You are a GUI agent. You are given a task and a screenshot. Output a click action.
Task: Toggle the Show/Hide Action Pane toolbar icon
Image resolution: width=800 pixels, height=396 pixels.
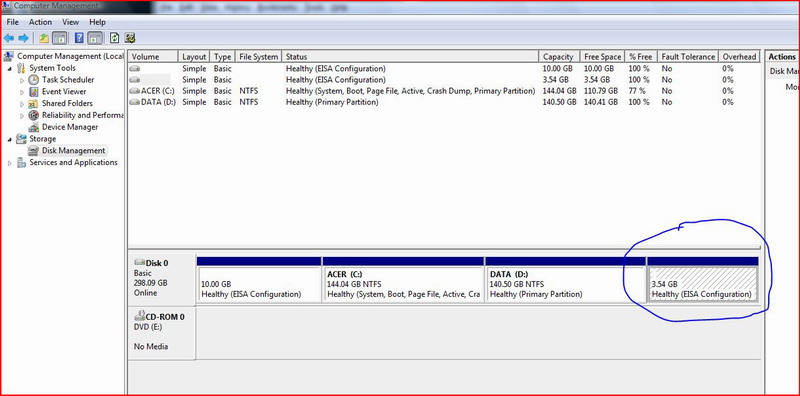pos(95,38)
